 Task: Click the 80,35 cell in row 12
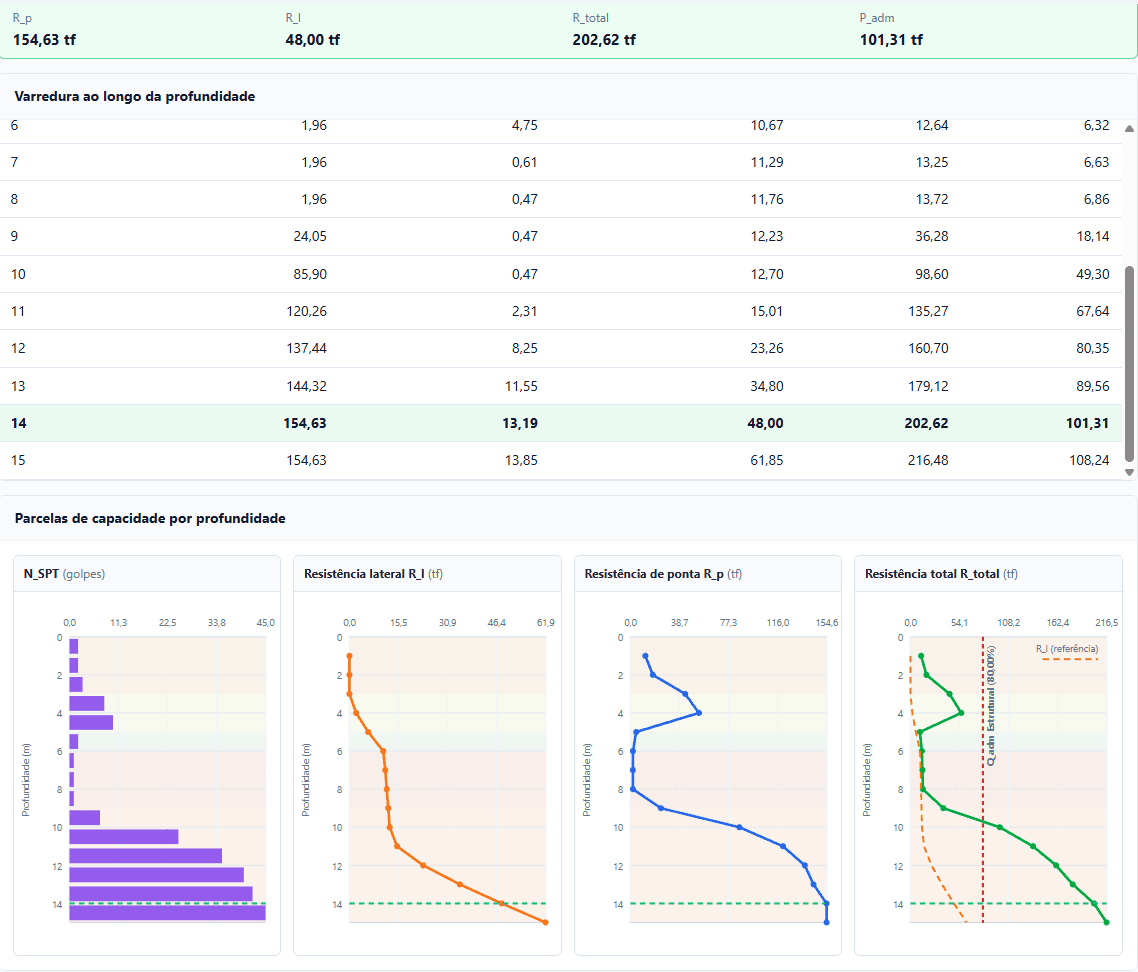(1093, 348)
